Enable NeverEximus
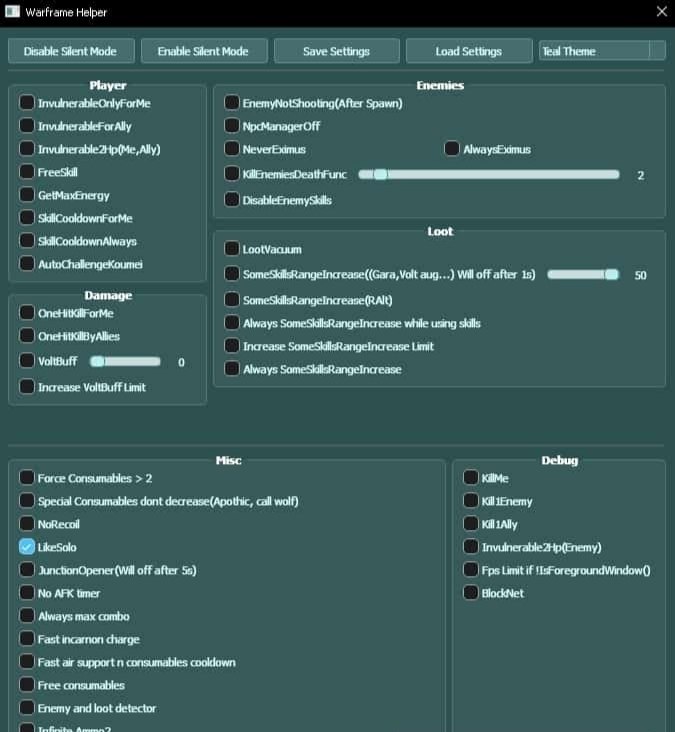Screen dimensions: 675x732 [x=232, y=148]
